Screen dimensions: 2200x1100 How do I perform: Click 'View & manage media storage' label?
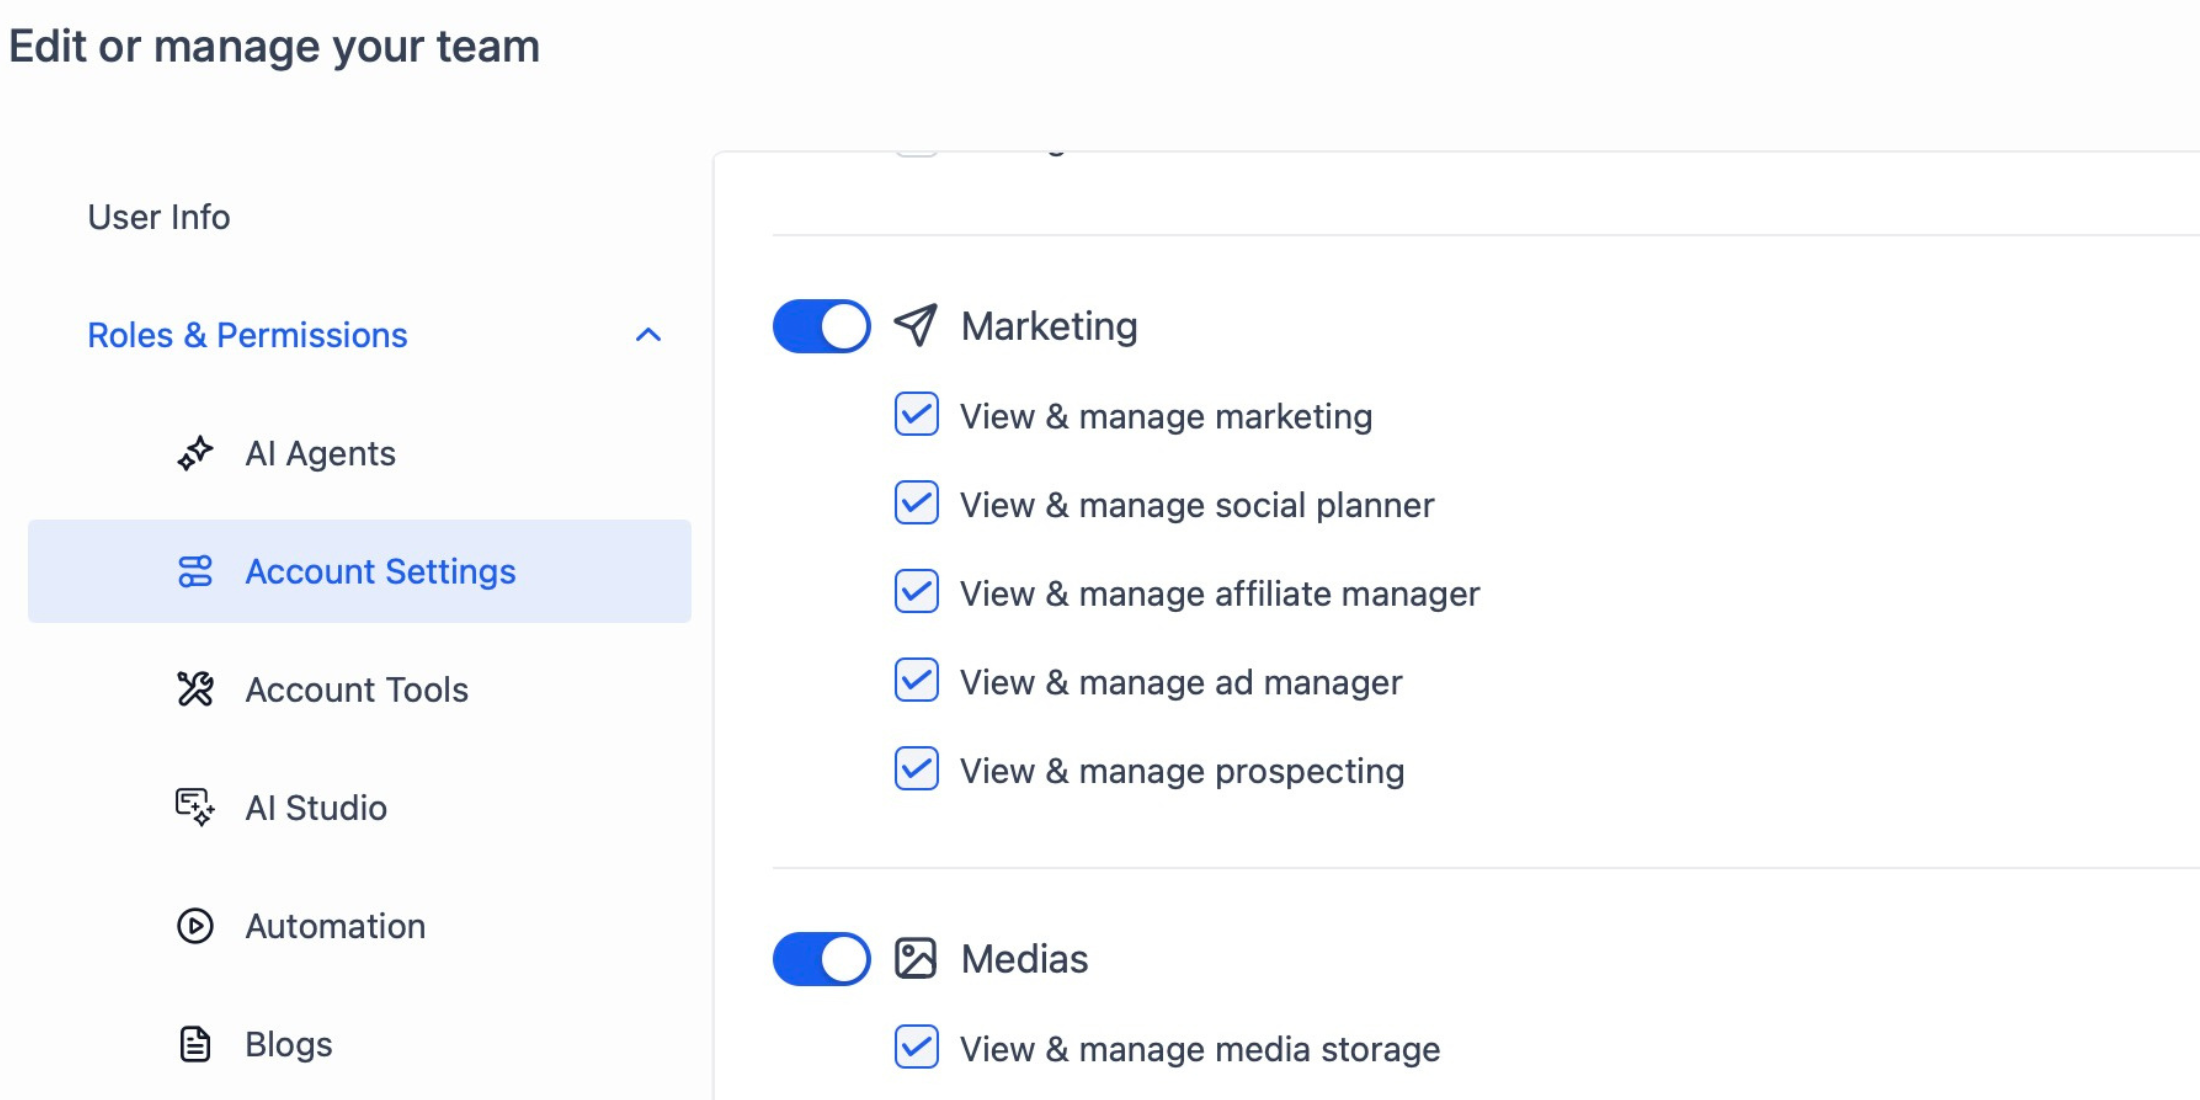pyautogui.click(x=1200, y=1049)
